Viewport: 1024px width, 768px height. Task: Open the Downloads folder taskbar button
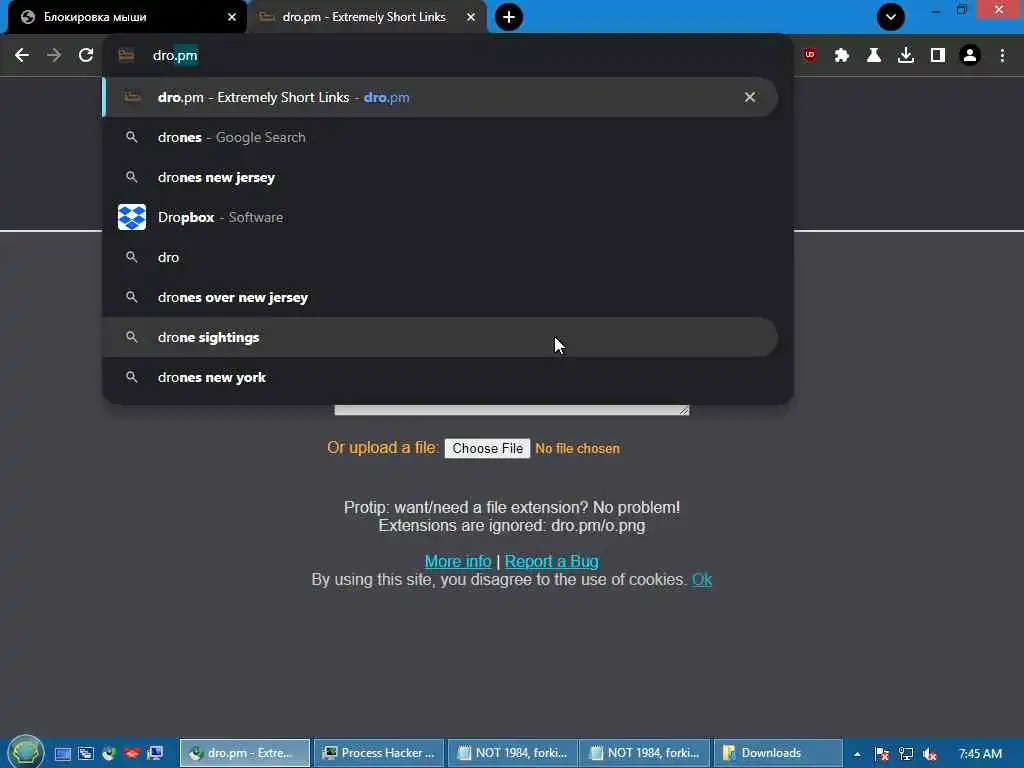point(778,753)
